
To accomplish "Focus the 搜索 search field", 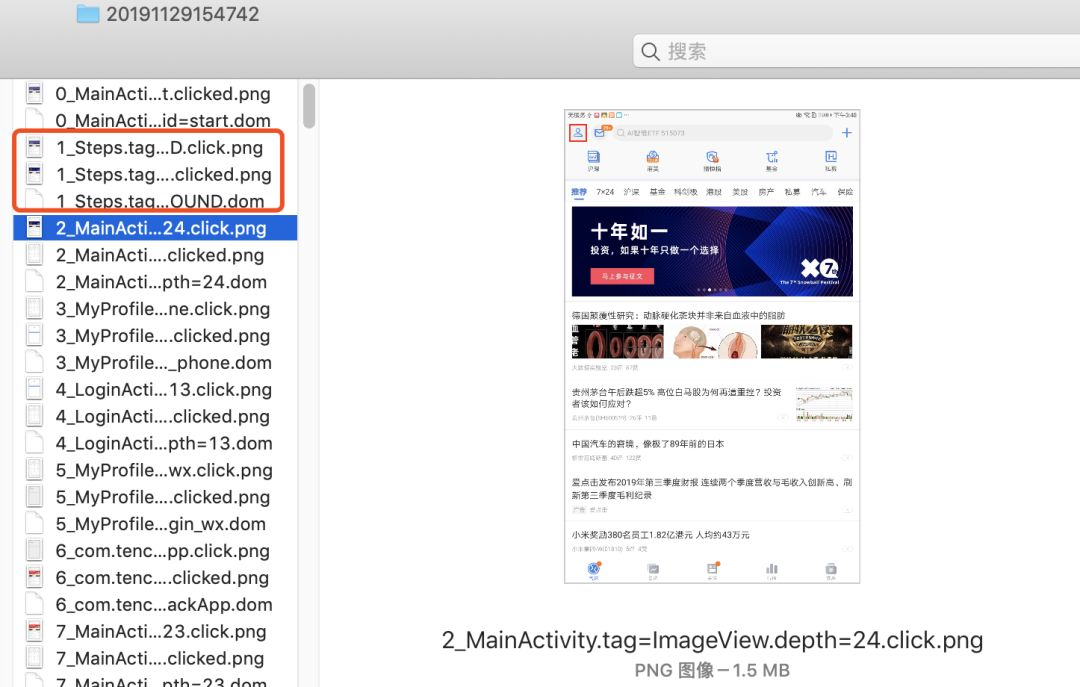I will click(x=856, y=51).
